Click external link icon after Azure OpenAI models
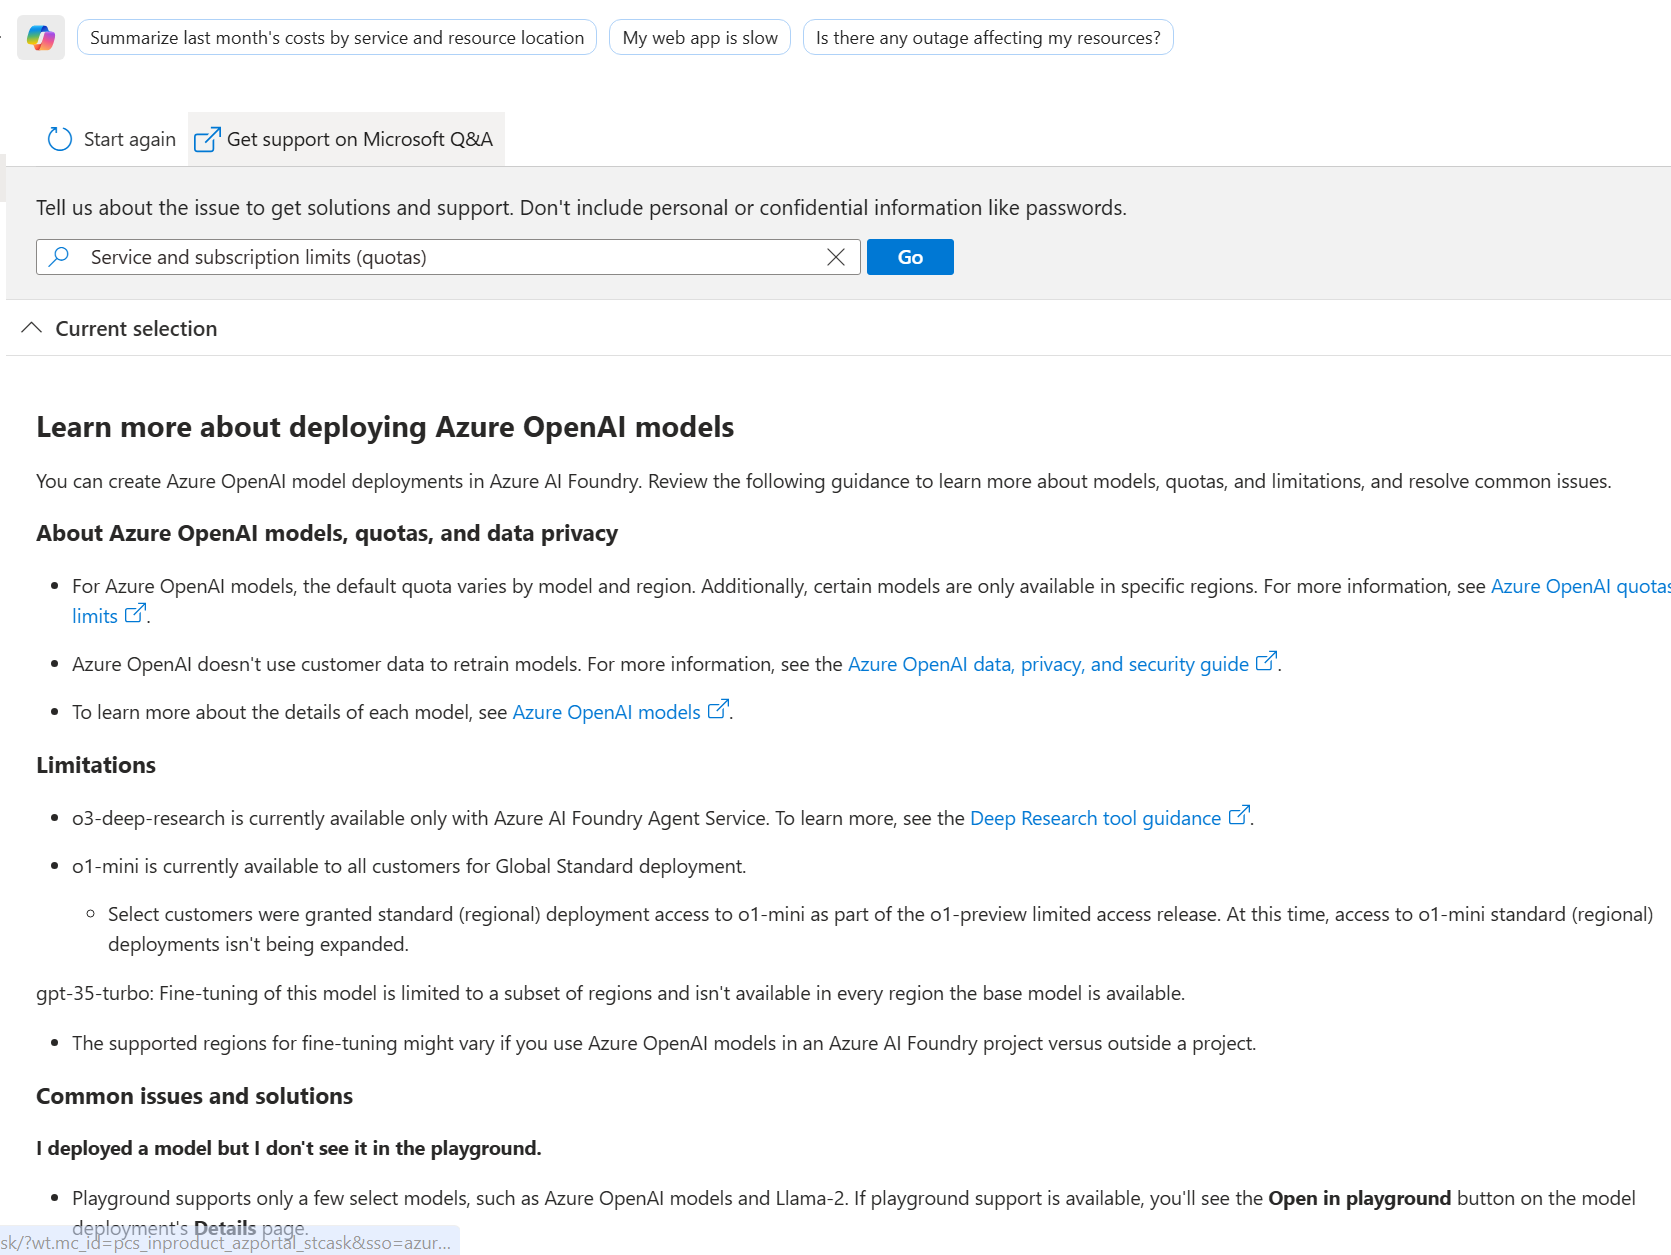 [x=718, y=709]
